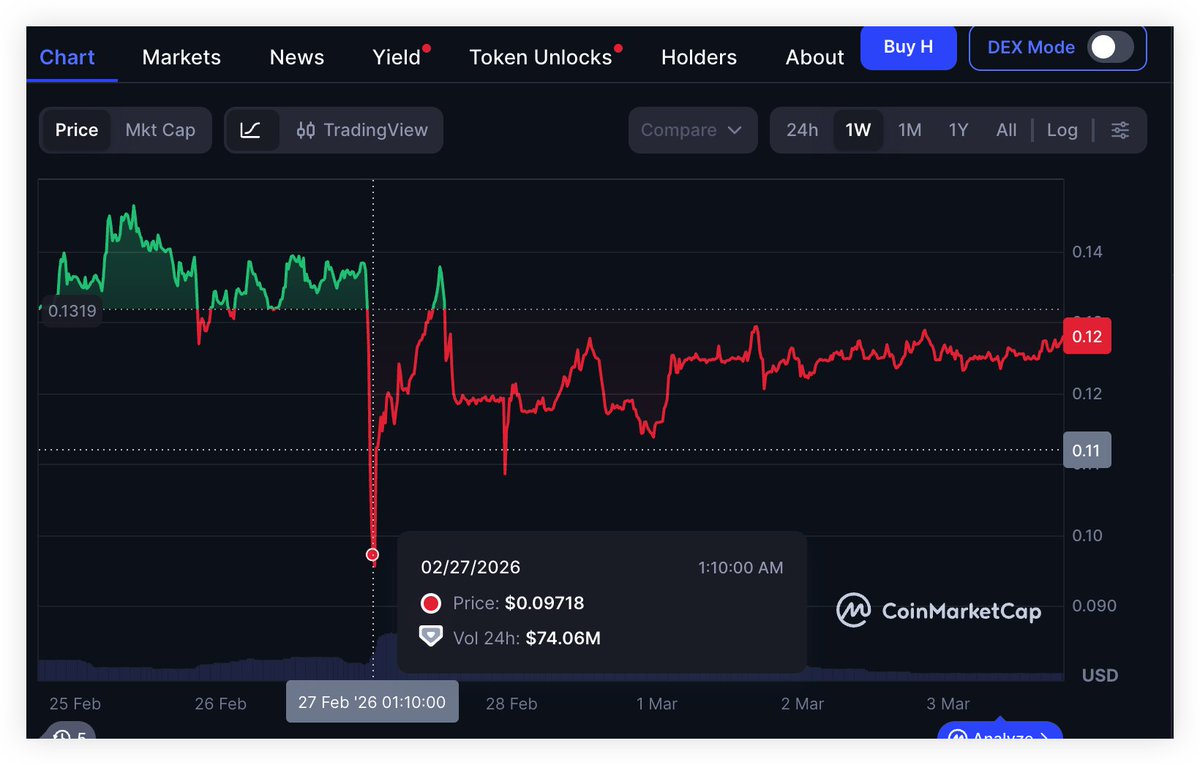Click the 3 Mar axis label

pyautogui.click(x=948, y=704)
